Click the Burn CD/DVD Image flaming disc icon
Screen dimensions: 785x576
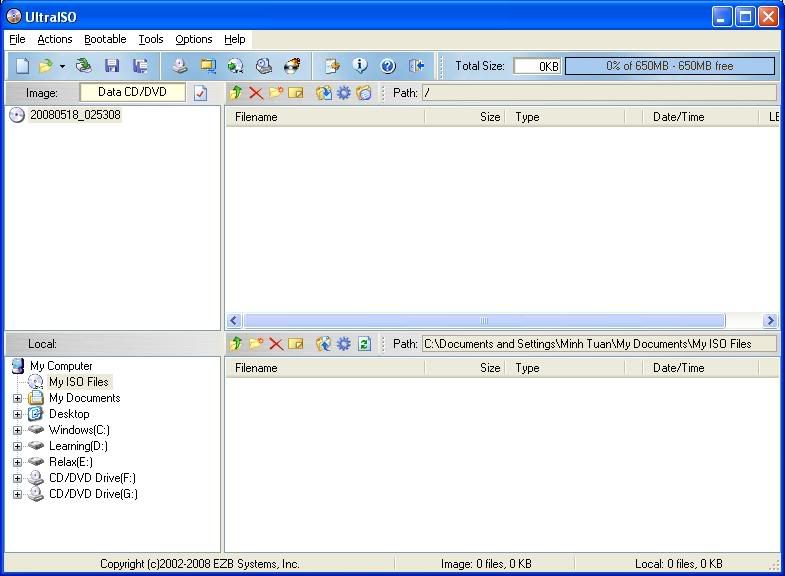[x=292, y=66]
